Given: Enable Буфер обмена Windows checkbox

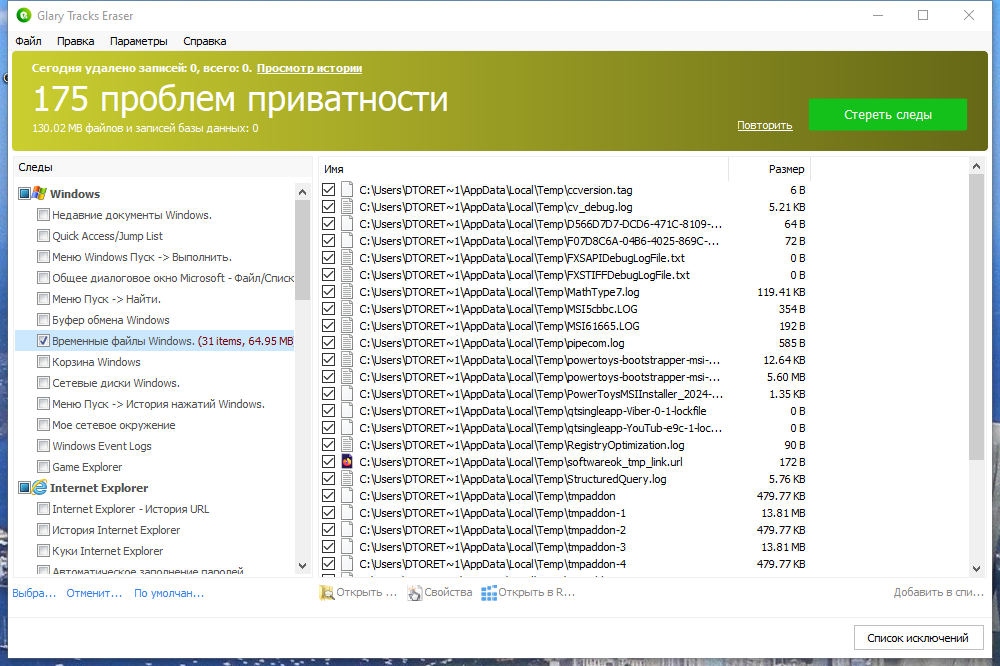Looking at the screenshot, I should 43,320.
